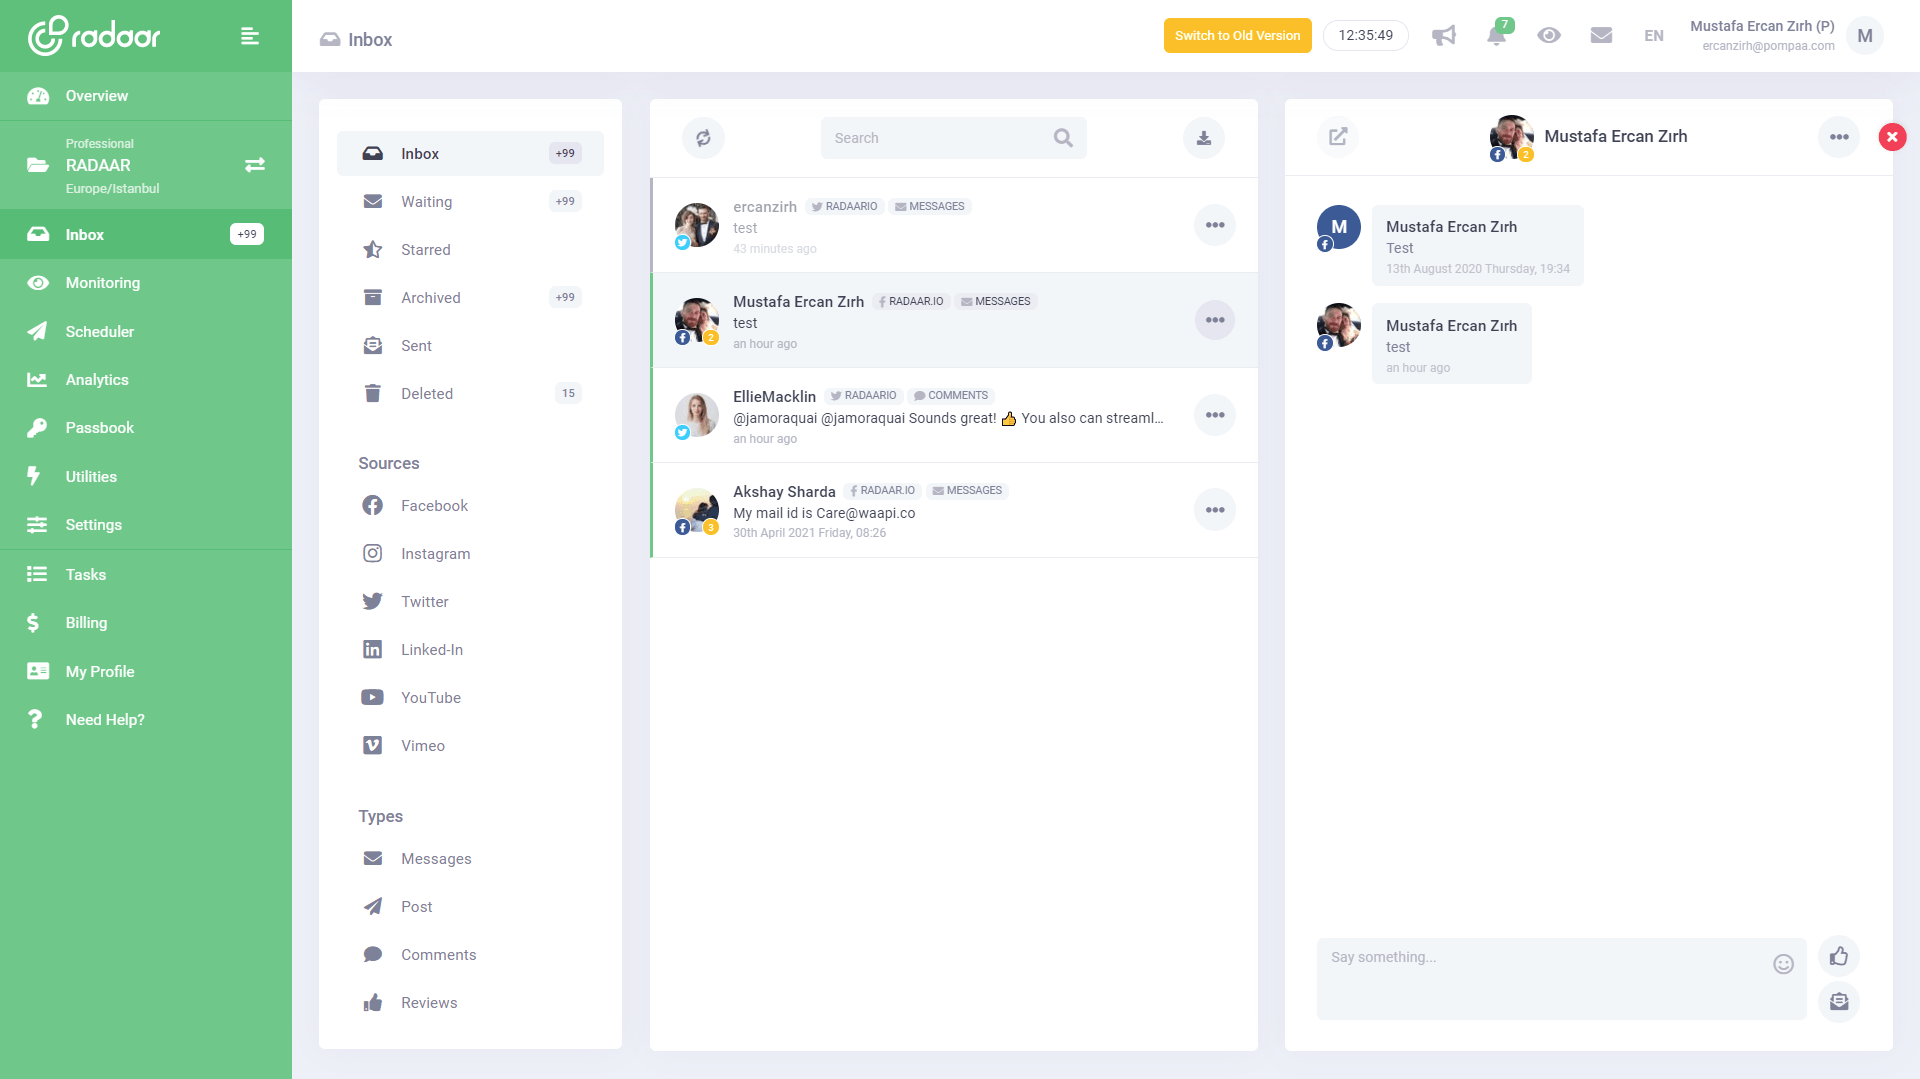Collapse the sidebar with hamburger toggle
Screen dimensions: 1920x1079
250,37
